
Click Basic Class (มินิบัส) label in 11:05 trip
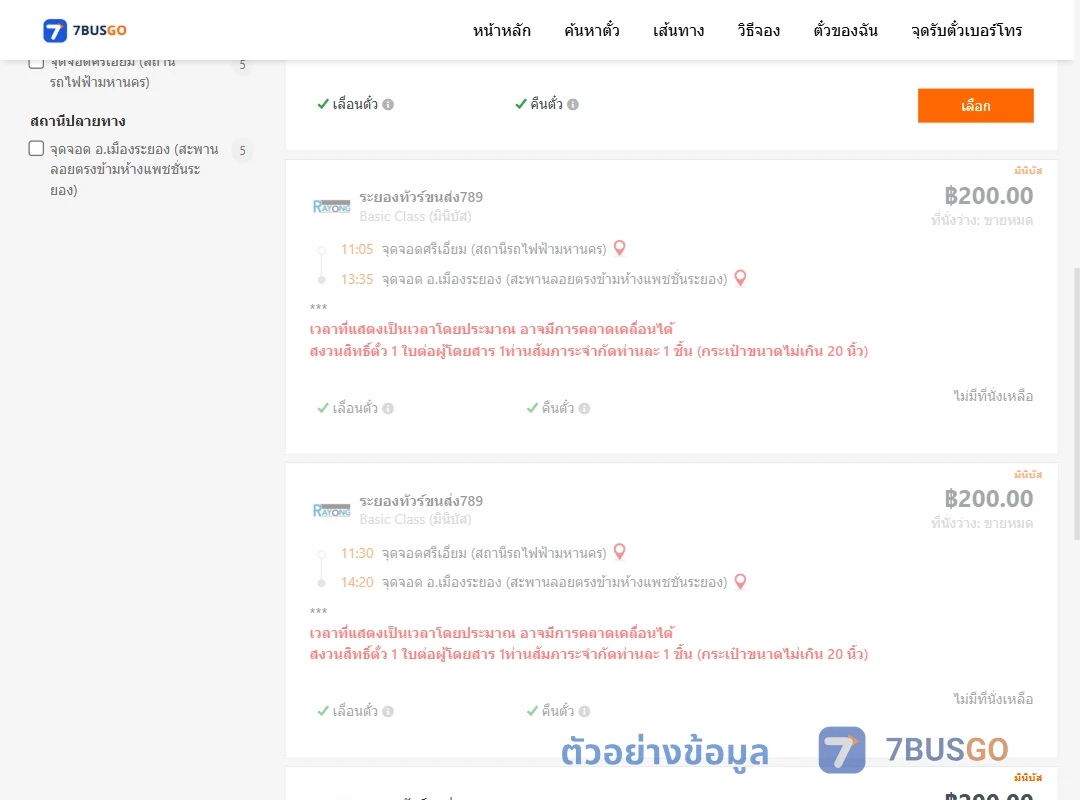pos(415,216)
